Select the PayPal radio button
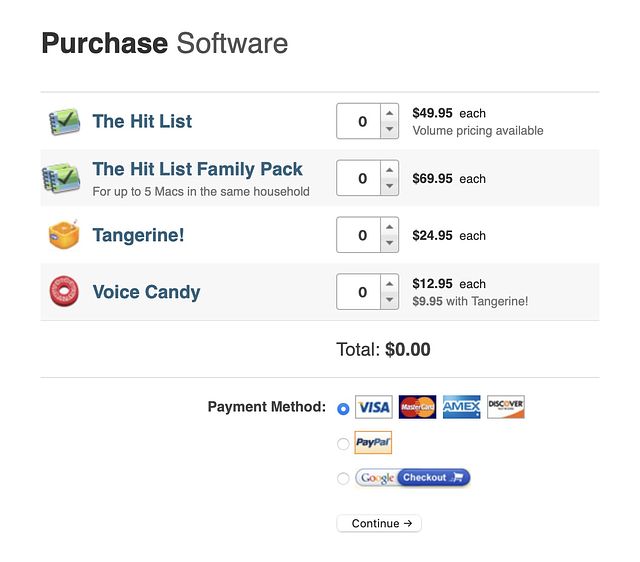This screenshot has width=640, height=562. click(x=343, y=444)
